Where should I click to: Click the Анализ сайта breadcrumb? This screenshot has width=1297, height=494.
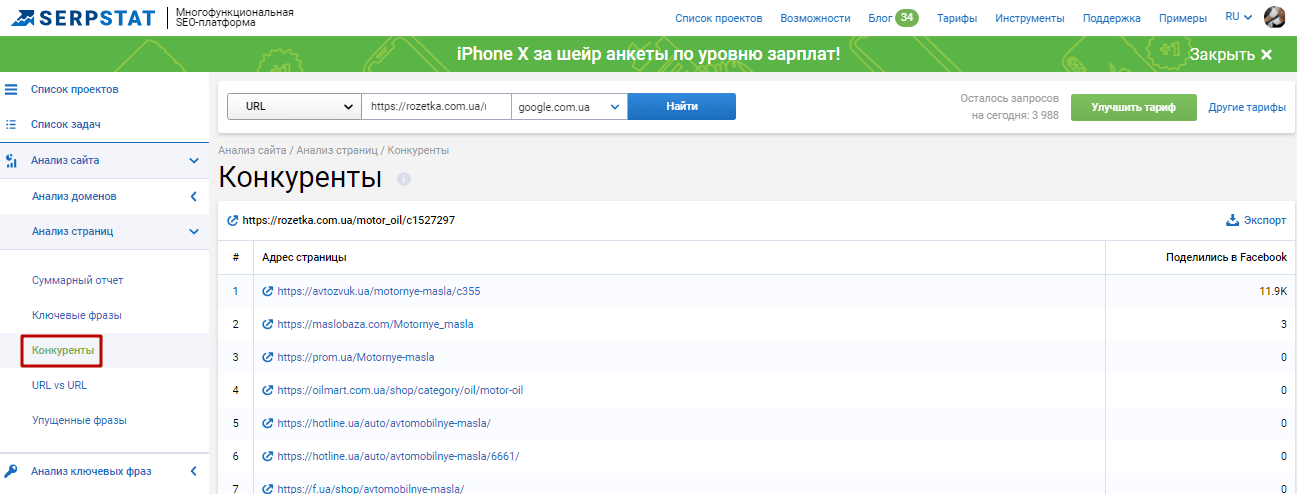[253, 150]
